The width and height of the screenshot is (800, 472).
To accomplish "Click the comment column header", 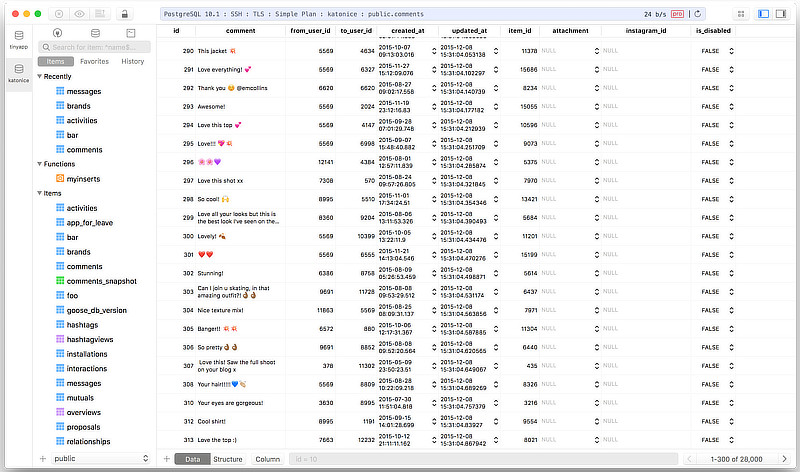I will (240, 31).
